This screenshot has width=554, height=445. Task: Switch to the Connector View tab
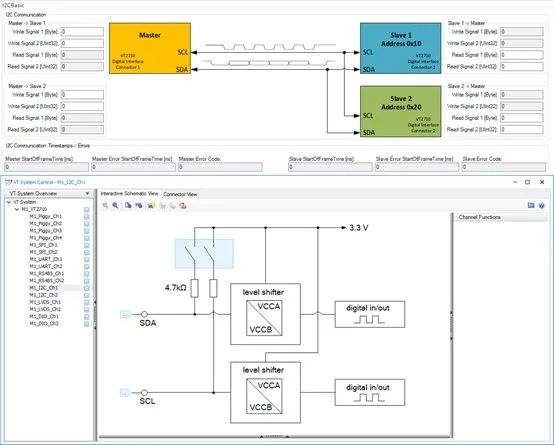pyautogui.click(x=180, y=194)
